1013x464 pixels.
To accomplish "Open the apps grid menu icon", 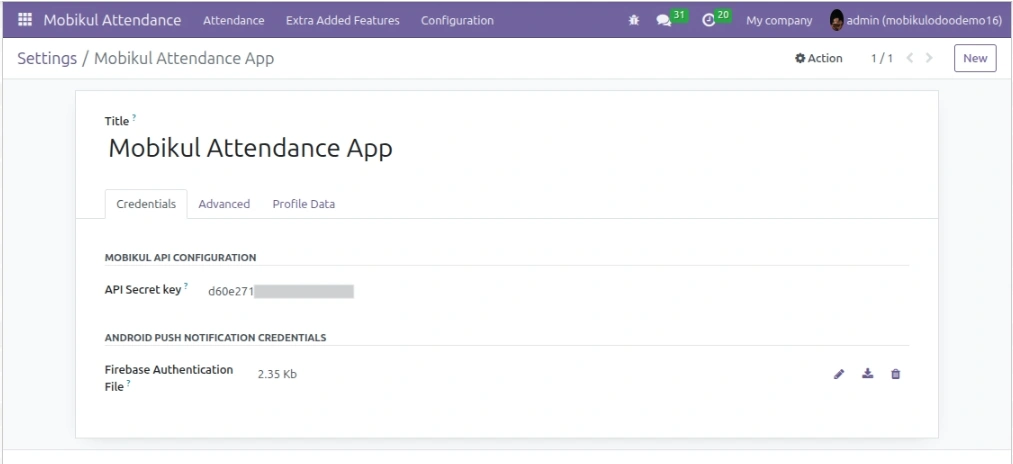I will click(25, 20).
